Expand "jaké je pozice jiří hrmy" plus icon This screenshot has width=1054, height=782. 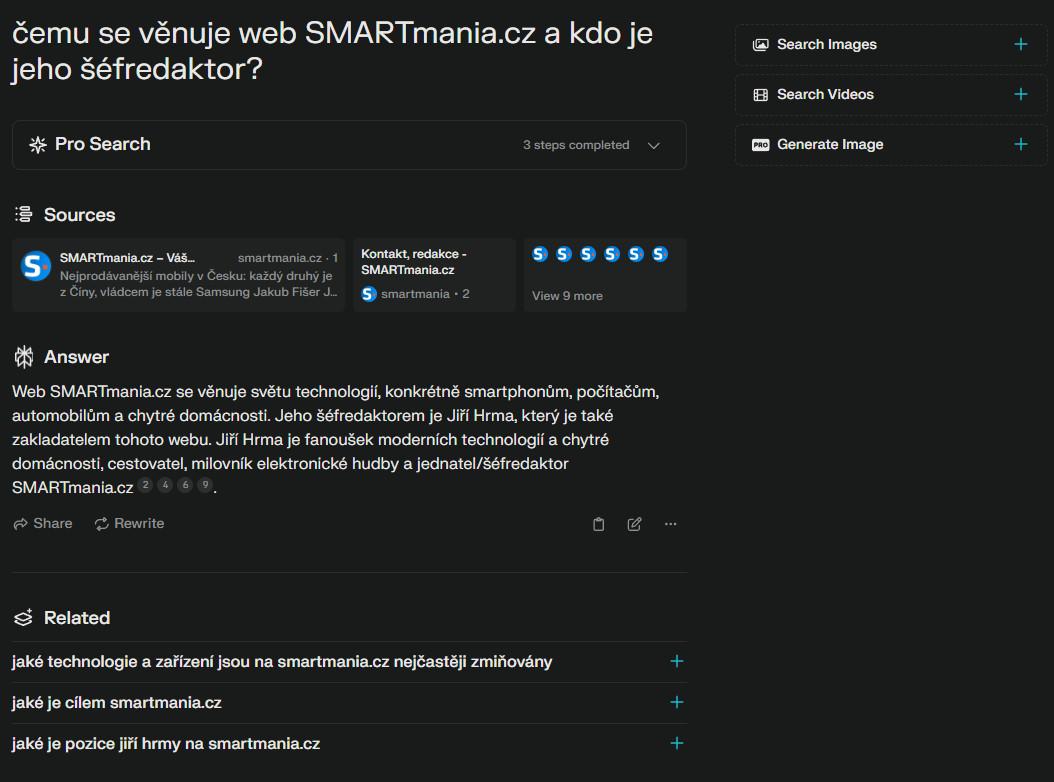click(x=676, y=744)
